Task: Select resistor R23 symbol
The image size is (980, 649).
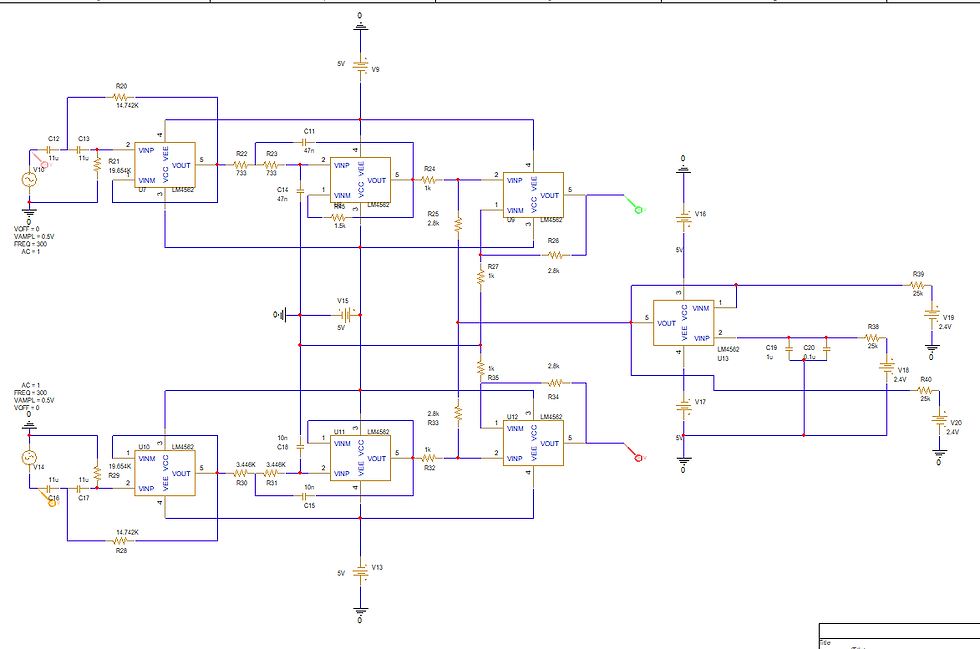Action: coord(271,165)
